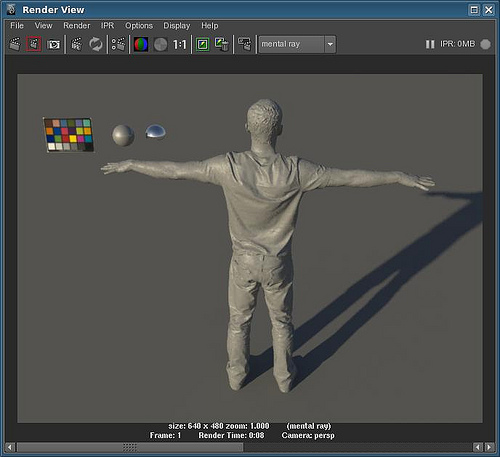Open the Options menu
The height and width of the screenshot is (457, 500).
tap(139, 26)
